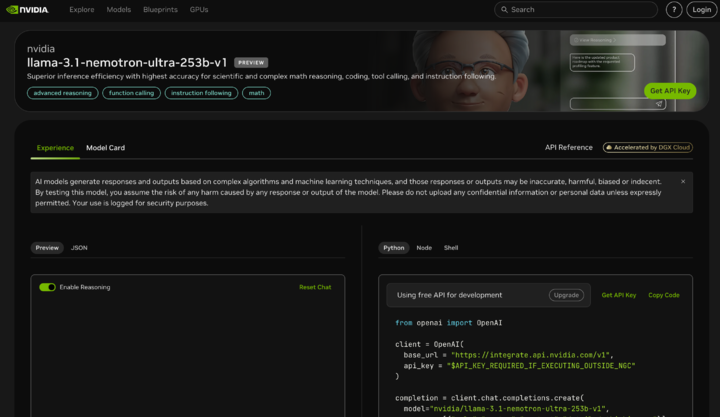The height and width of the screenshot is (417, 720).
Task: Click the nvidia publisher name
Action: [x=41, y=49]
